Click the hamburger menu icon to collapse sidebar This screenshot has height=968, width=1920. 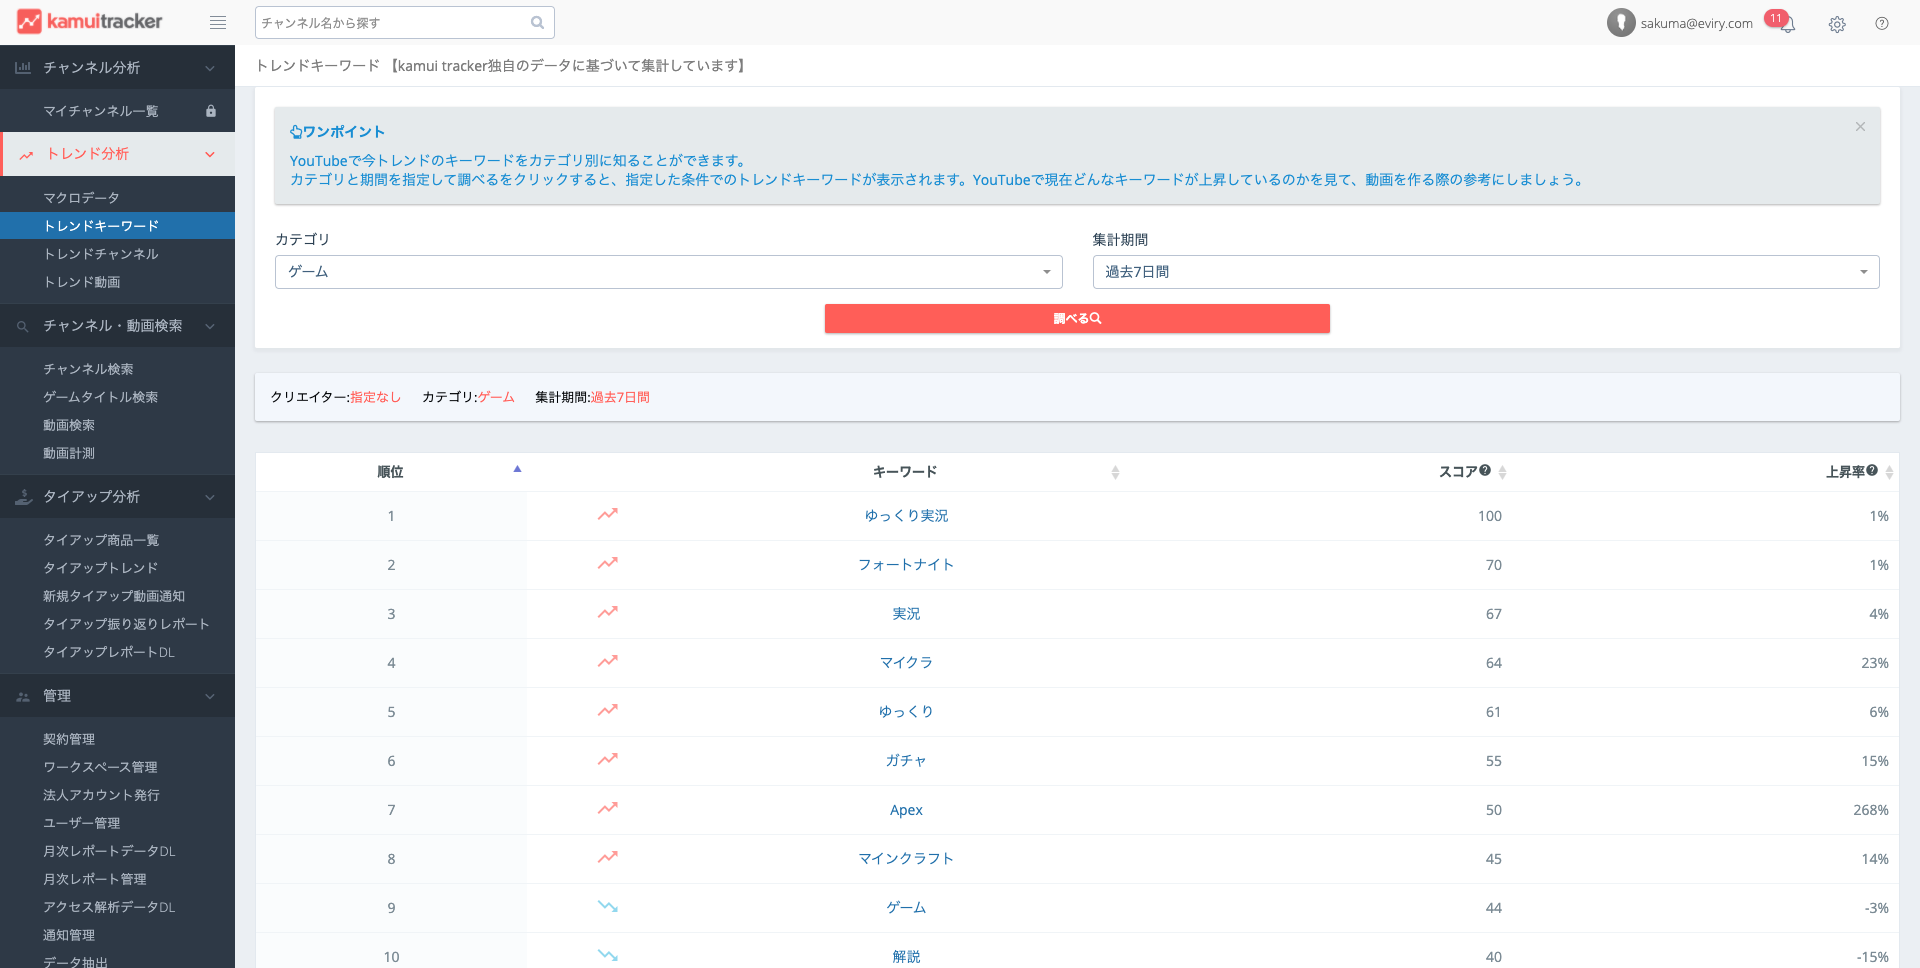click(x=217, y=23)
